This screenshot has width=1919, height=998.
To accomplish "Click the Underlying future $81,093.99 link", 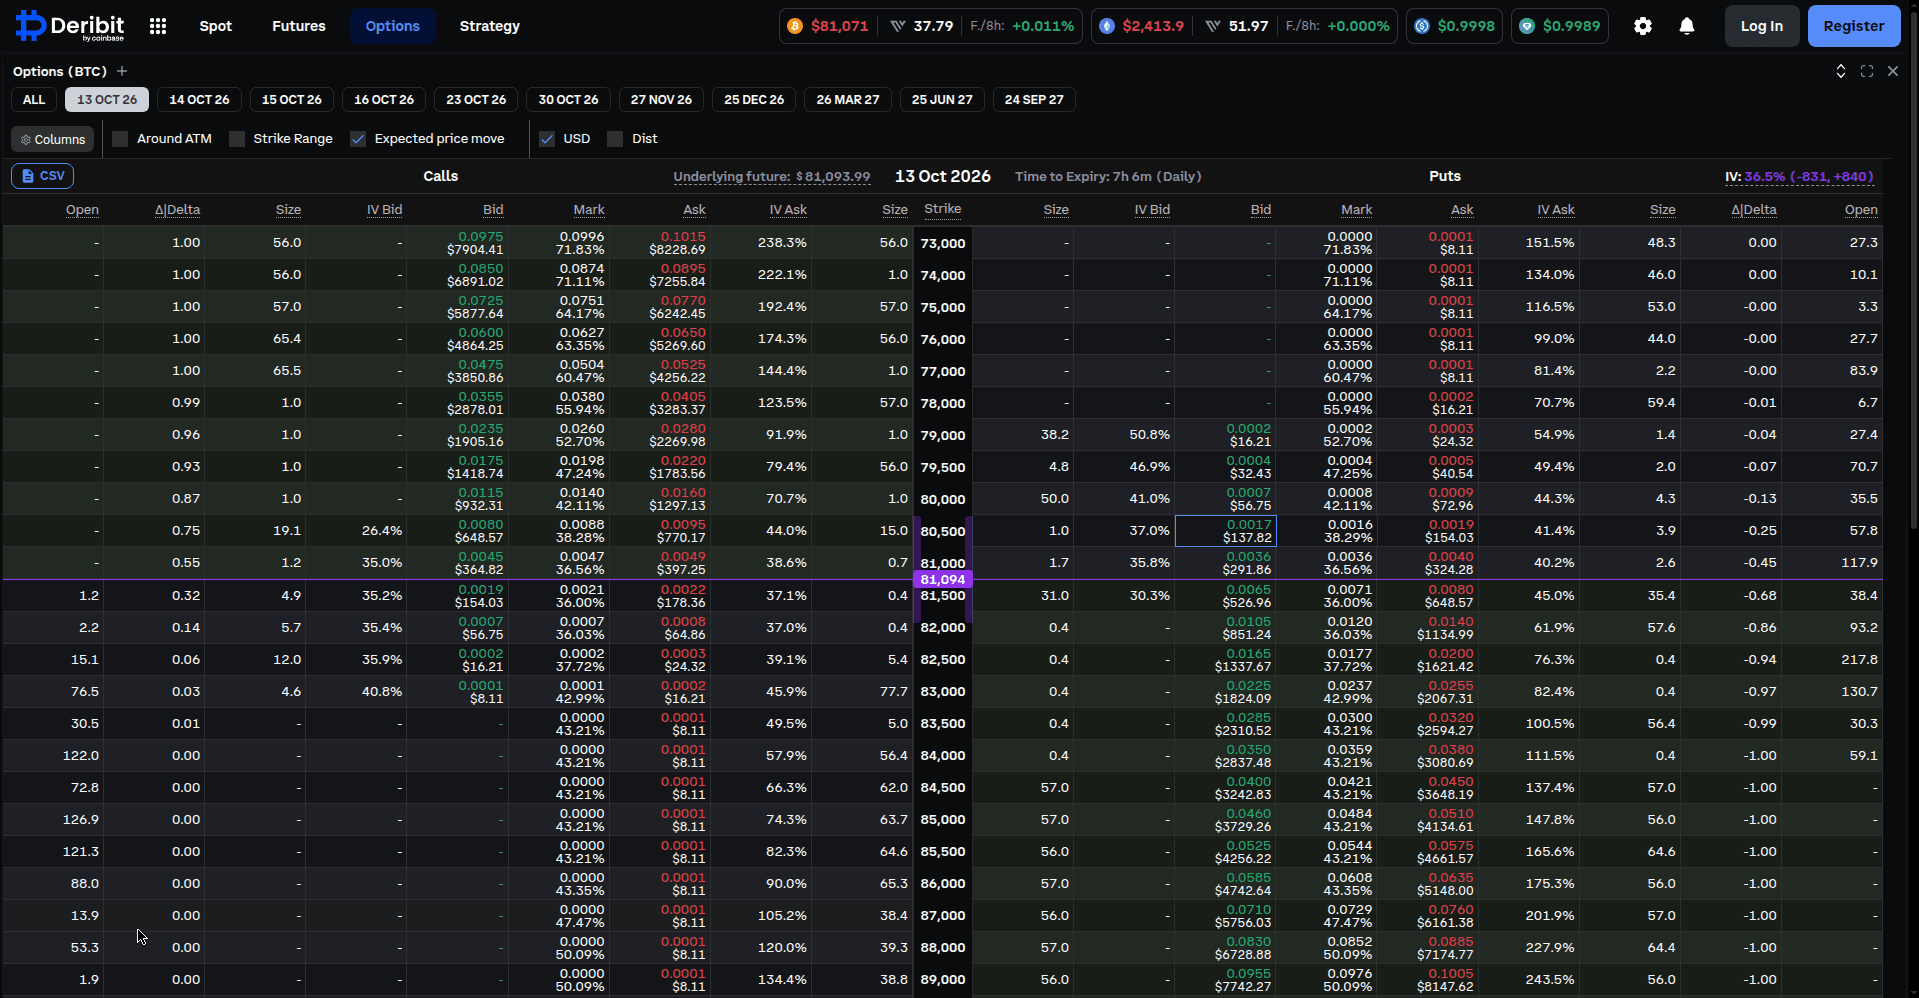I will pos(772,177).
